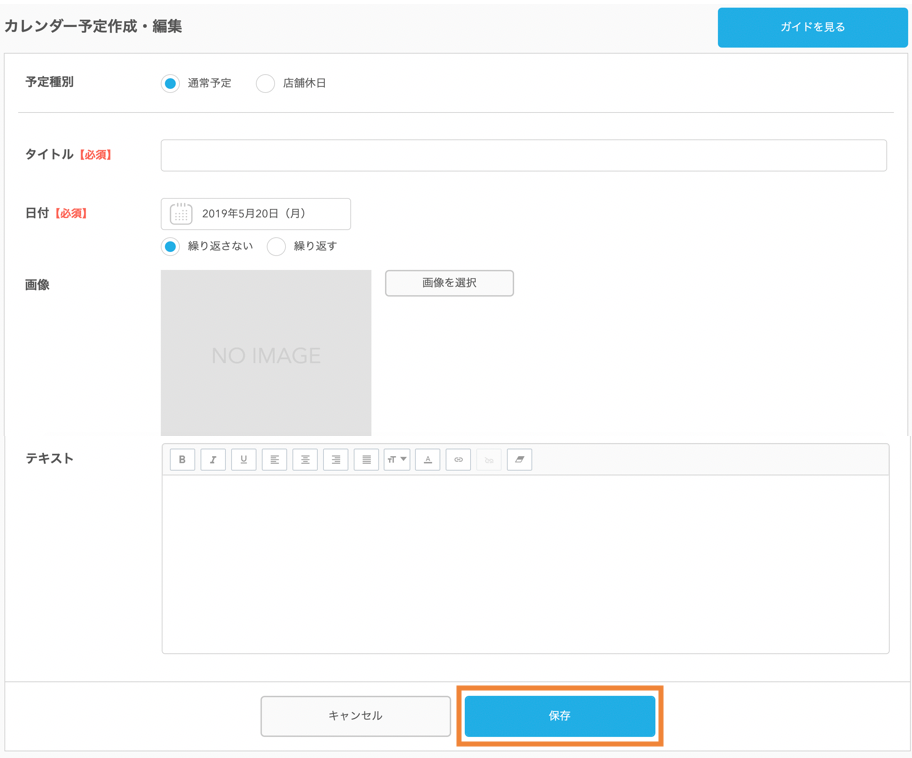The width and height of the screenshot is (912, 758).
Task: Click the NO IMAGE placeholder thumbnail
Action: [x=266, y=353]
